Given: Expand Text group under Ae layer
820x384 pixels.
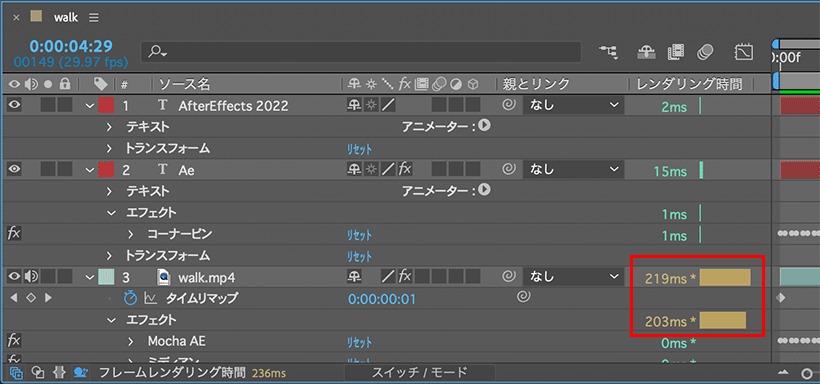Looking at the screenshot, I should [x=109, y=191].
